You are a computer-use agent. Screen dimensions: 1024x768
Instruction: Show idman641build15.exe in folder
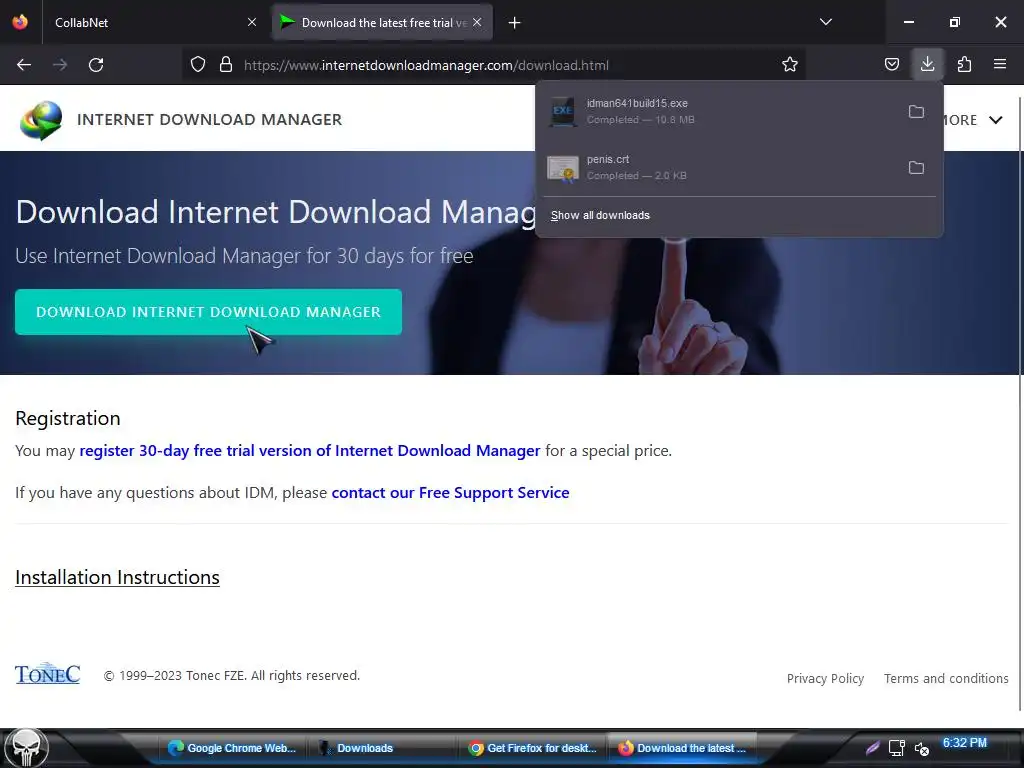(x=916, y=112)
